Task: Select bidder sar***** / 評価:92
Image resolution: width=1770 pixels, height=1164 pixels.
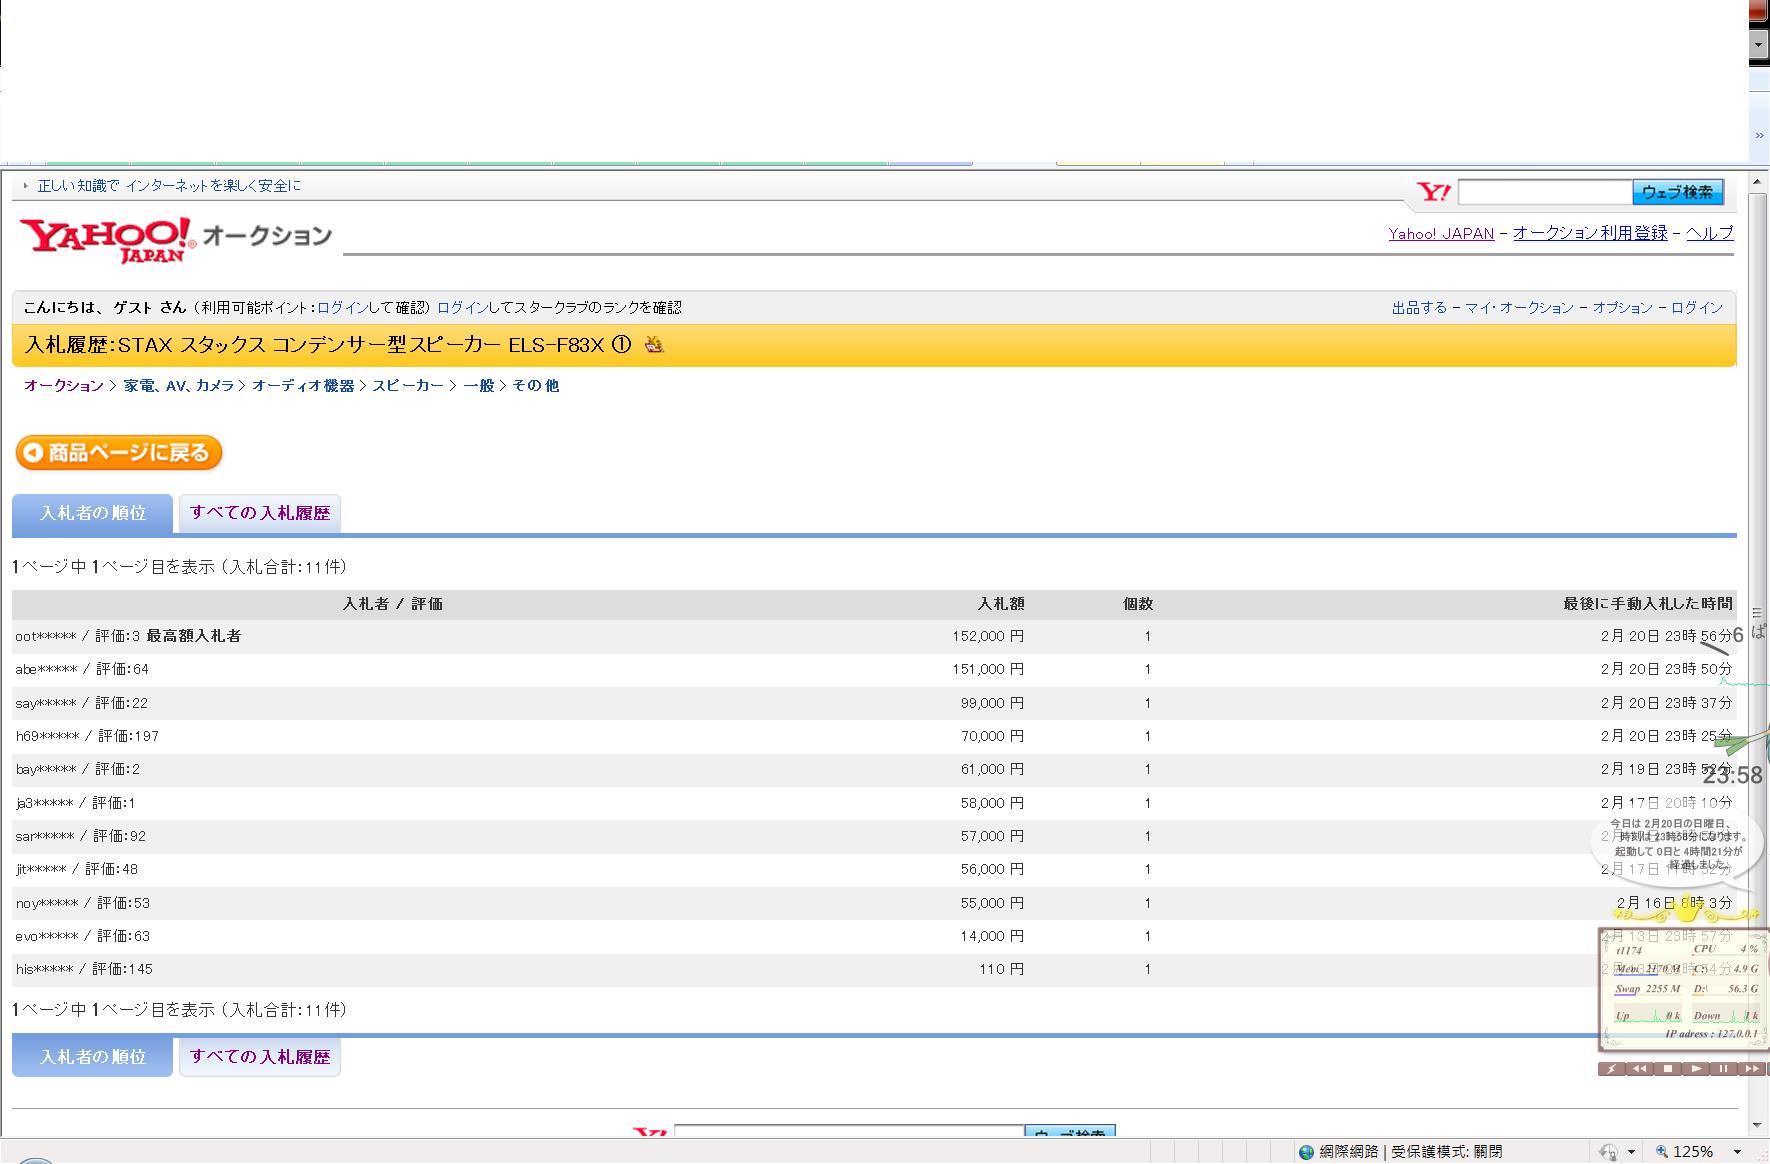Action: click(81, 836)
